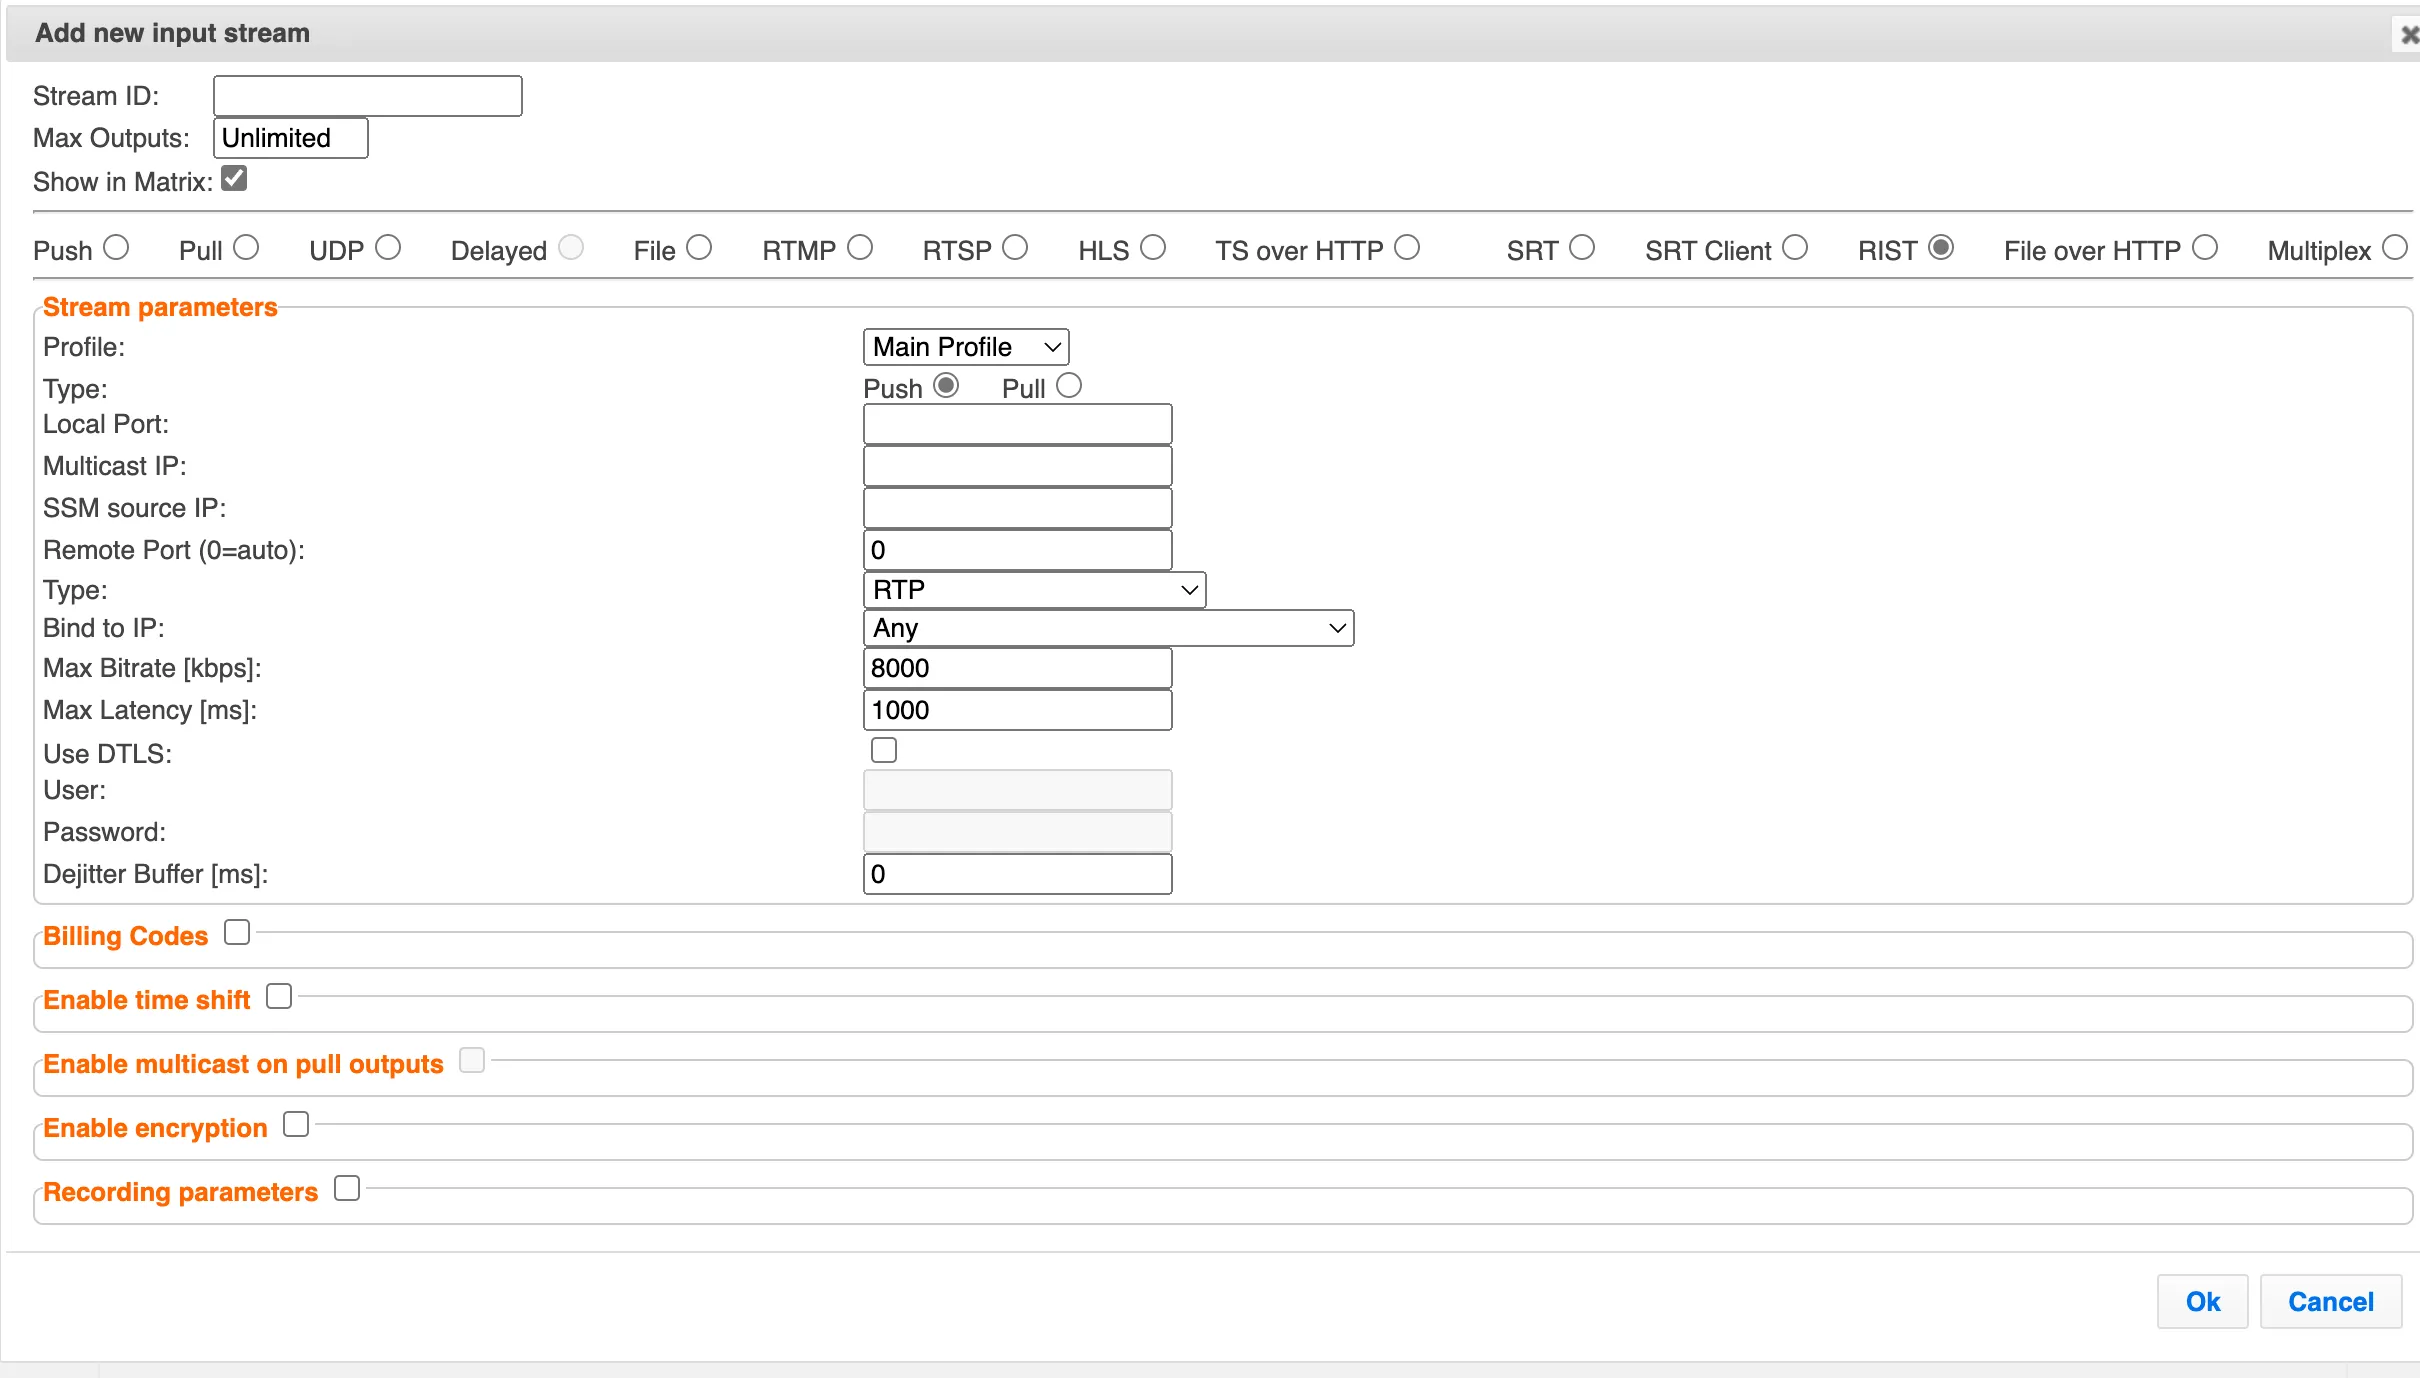This screenshot has width=2420, height=1378.
Task: Tick the Enable encryption checkbox
Action: click(x=296, y=1124)
